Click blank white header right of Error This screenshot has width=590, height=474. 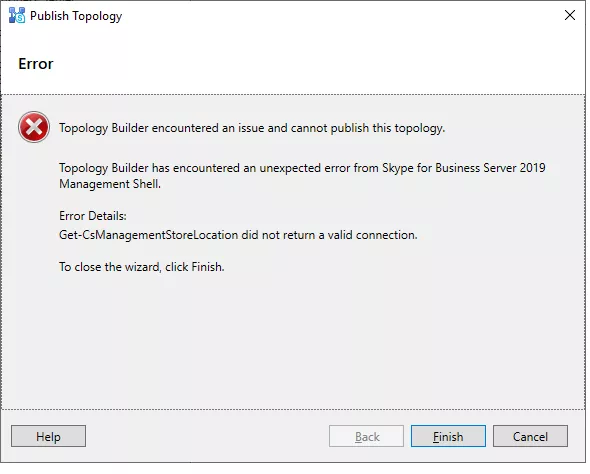pos(320,64)
